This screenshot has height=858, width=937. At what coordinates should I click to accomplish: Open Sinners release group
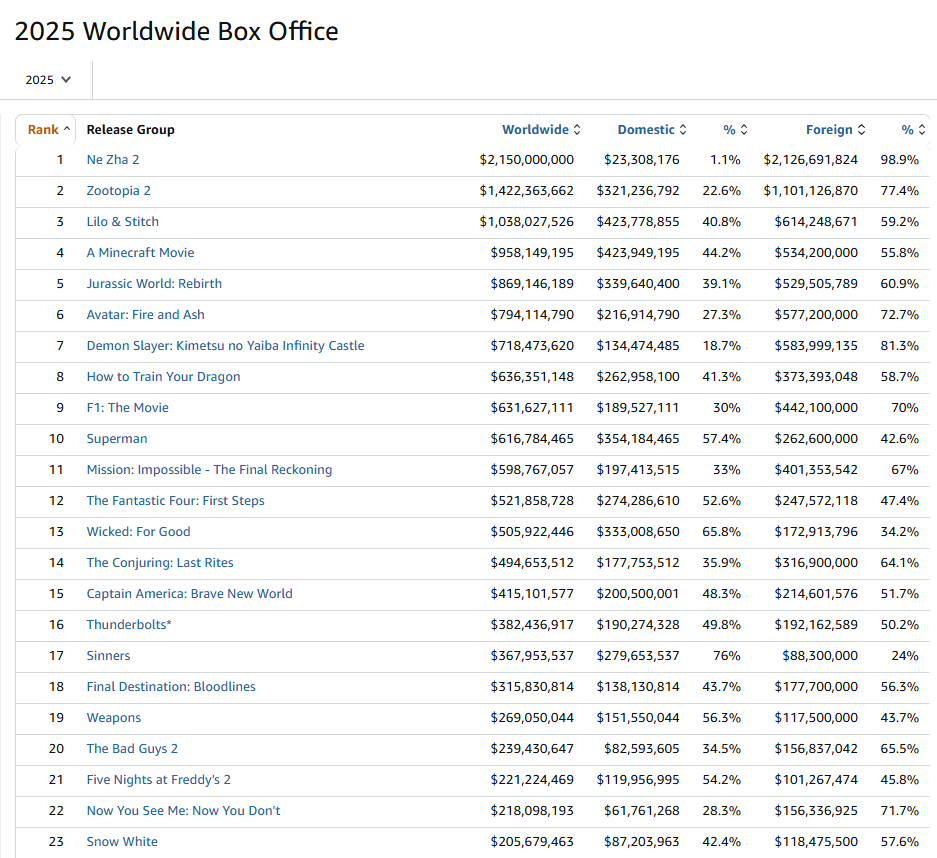(x=108, y=657)
